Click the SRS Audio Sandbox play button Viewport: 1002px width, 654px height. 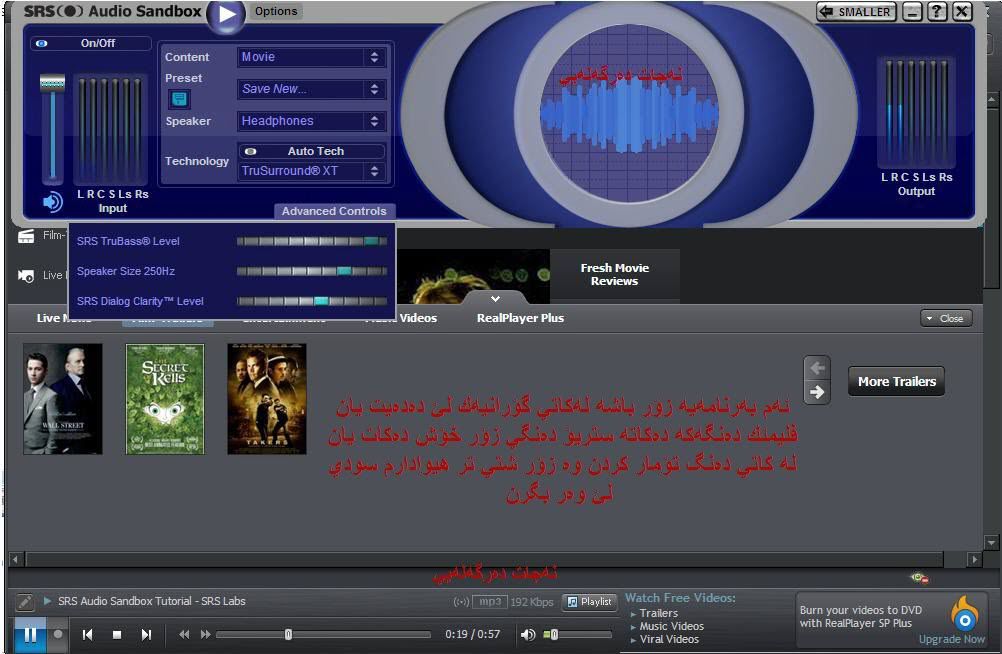(x=226, y=14)
